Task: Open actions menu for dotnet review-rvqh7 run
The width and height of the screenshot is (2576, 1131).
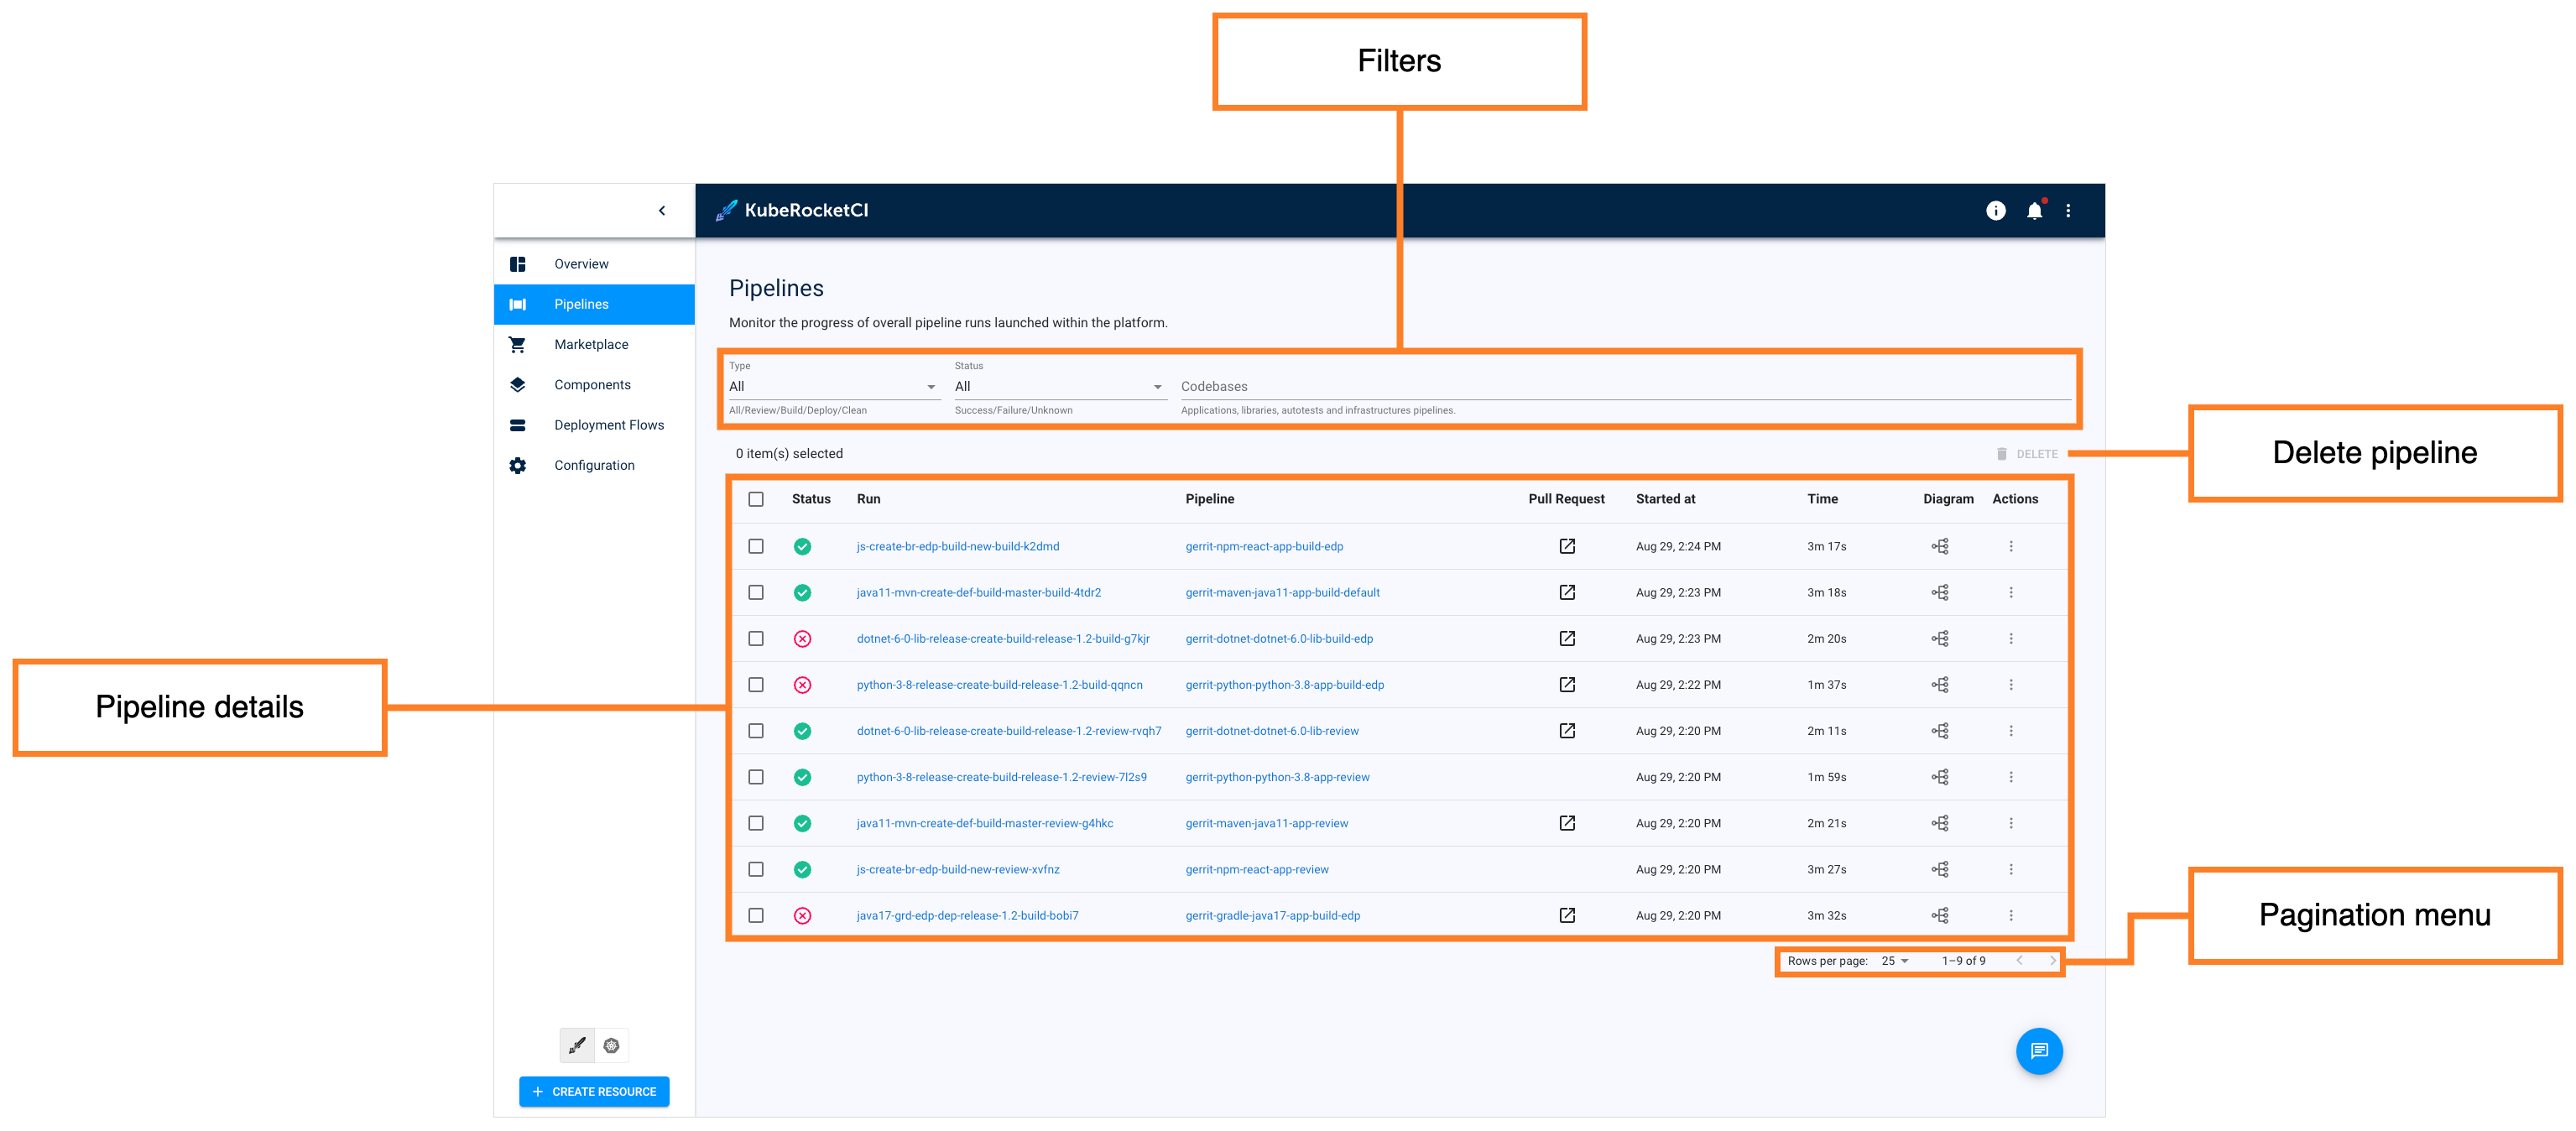Action: [2011, 731]
